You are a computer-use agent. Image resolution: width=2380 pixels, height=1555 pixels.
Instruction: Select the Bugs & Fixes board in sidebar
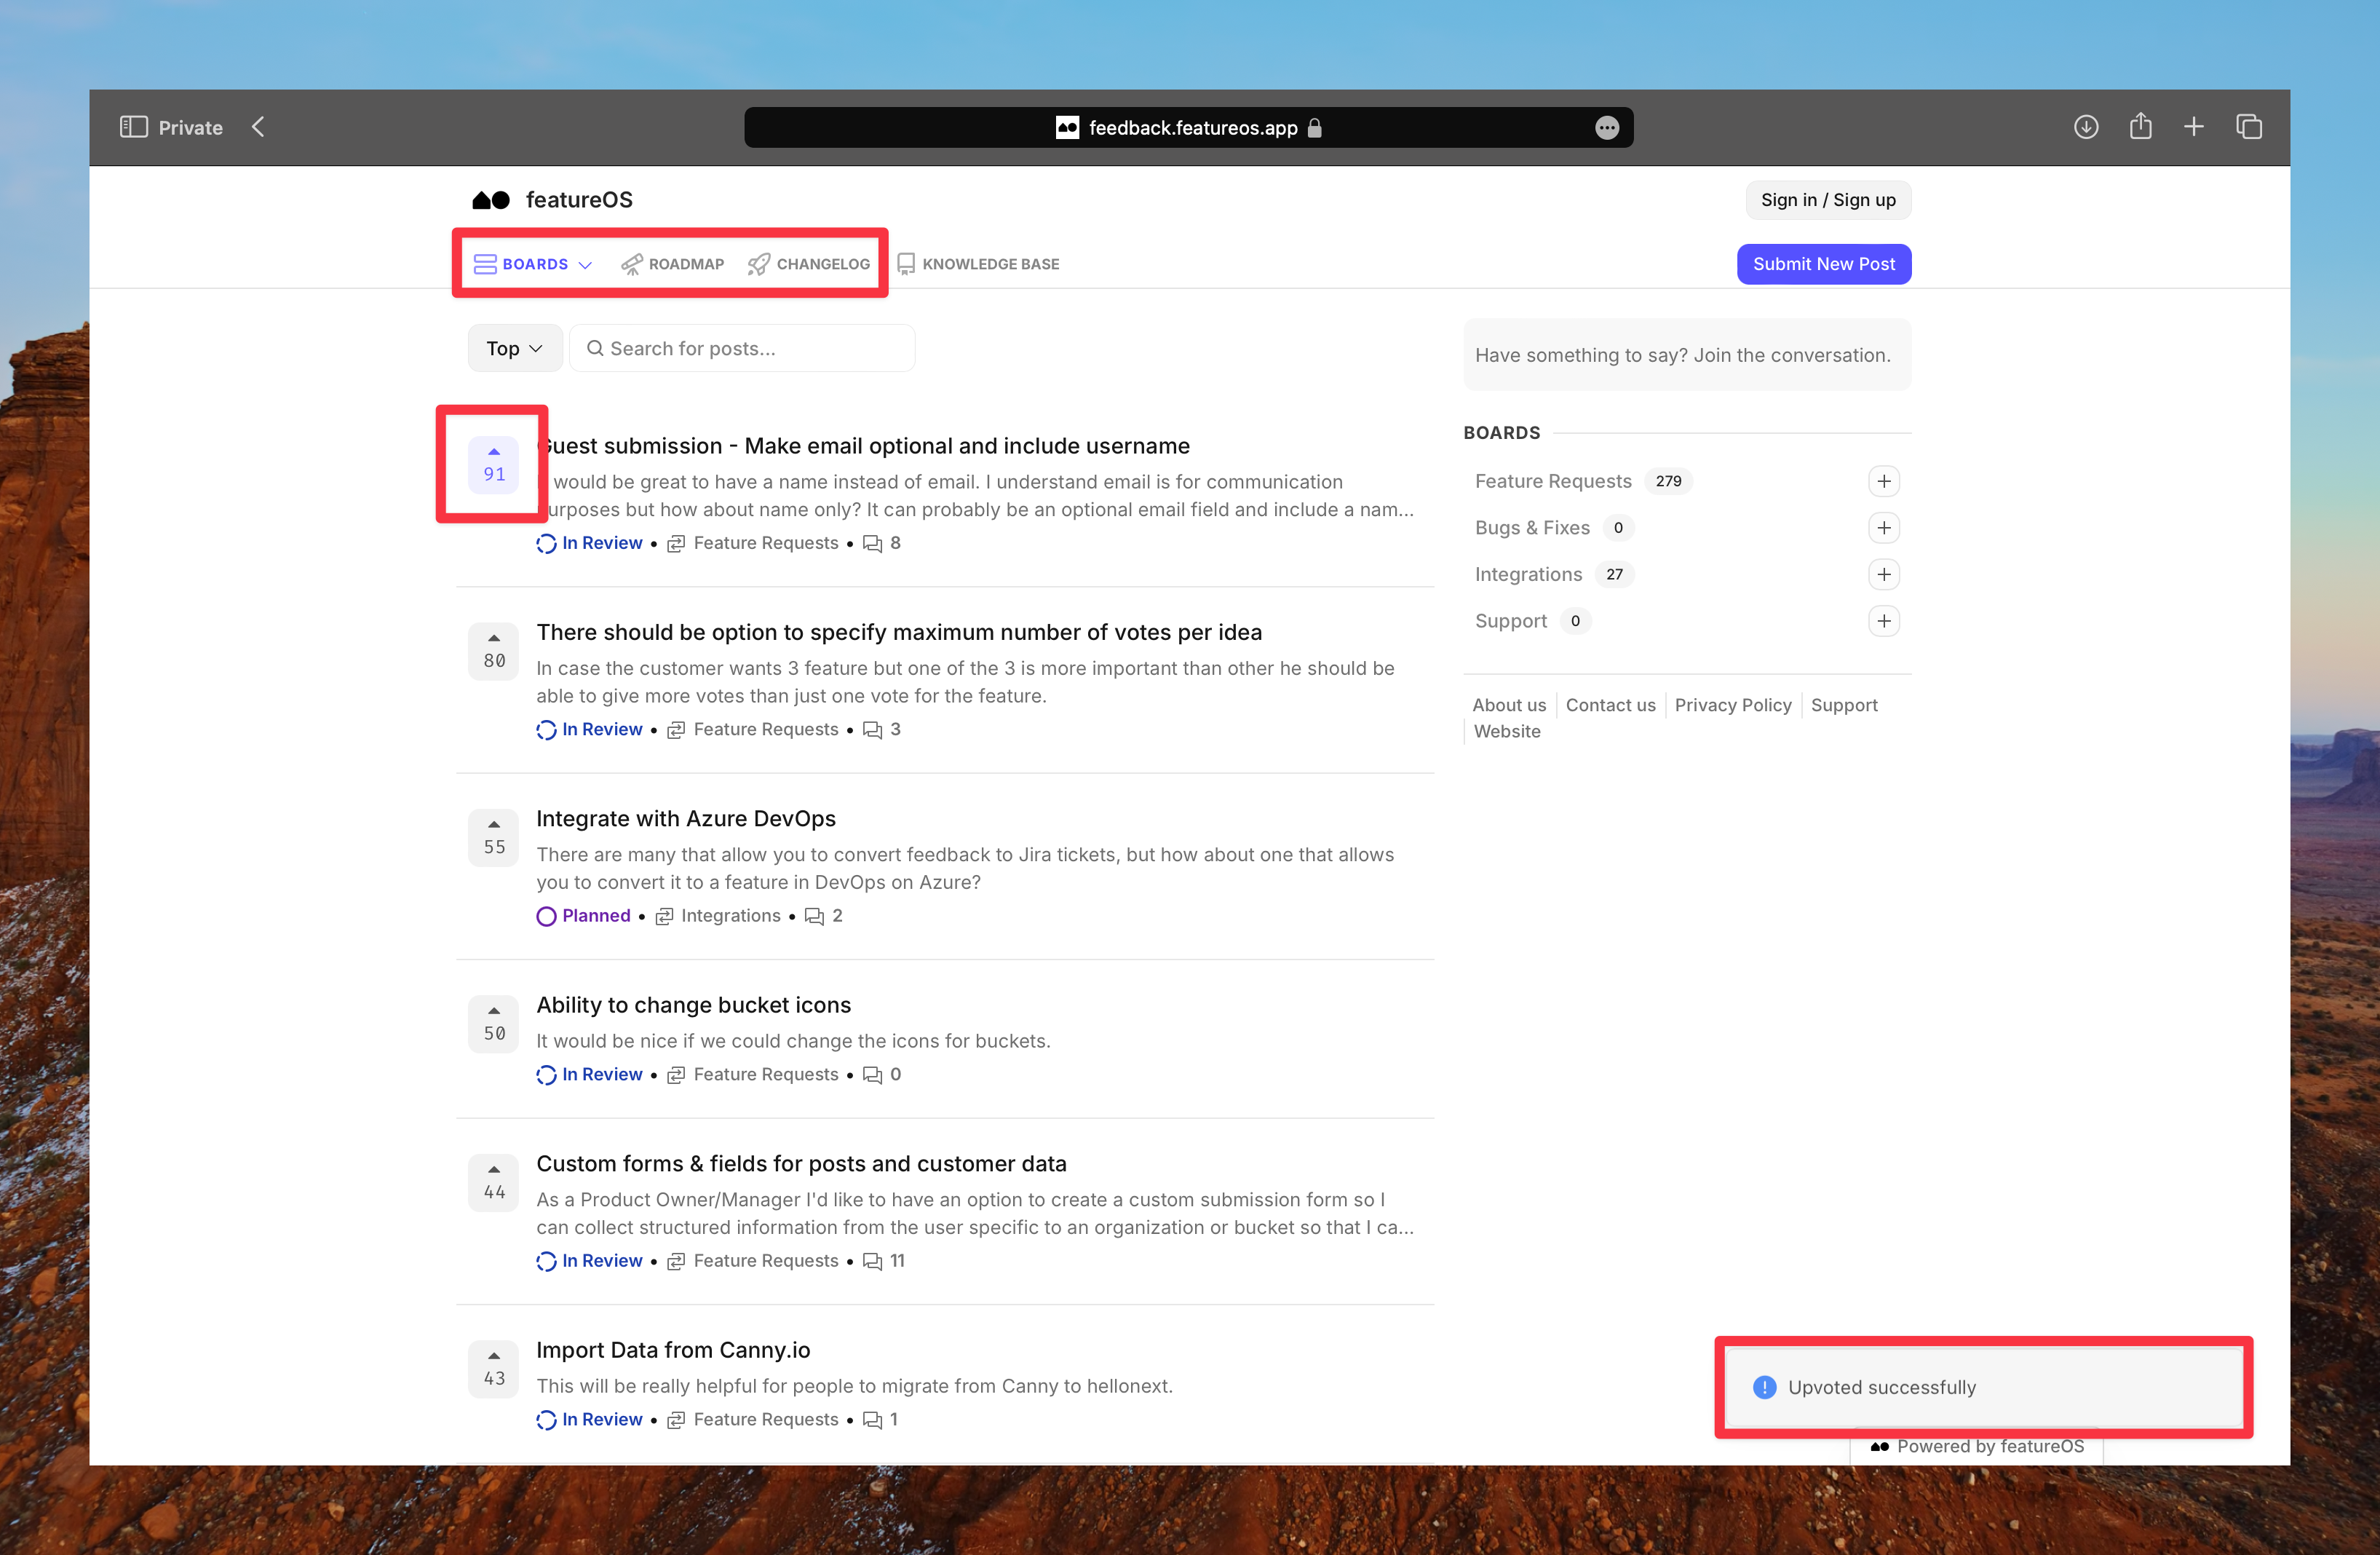point(1532,528)
